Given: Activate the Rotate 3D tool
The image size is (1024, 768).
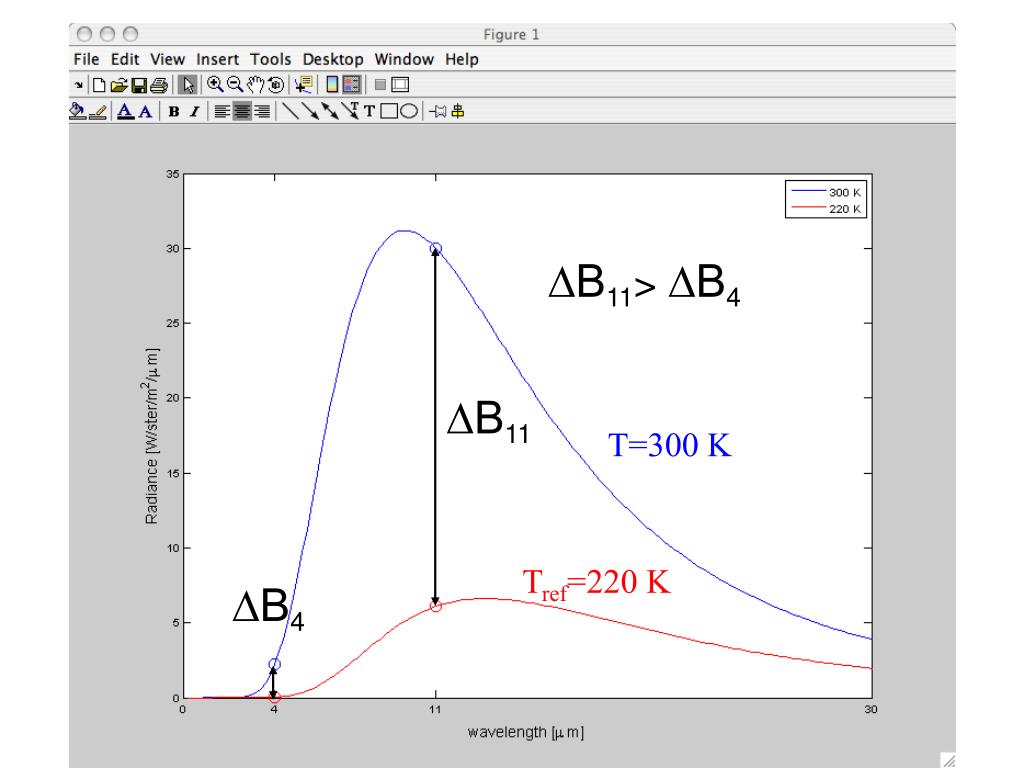Looking at the screenshot, I should (276, 84).
